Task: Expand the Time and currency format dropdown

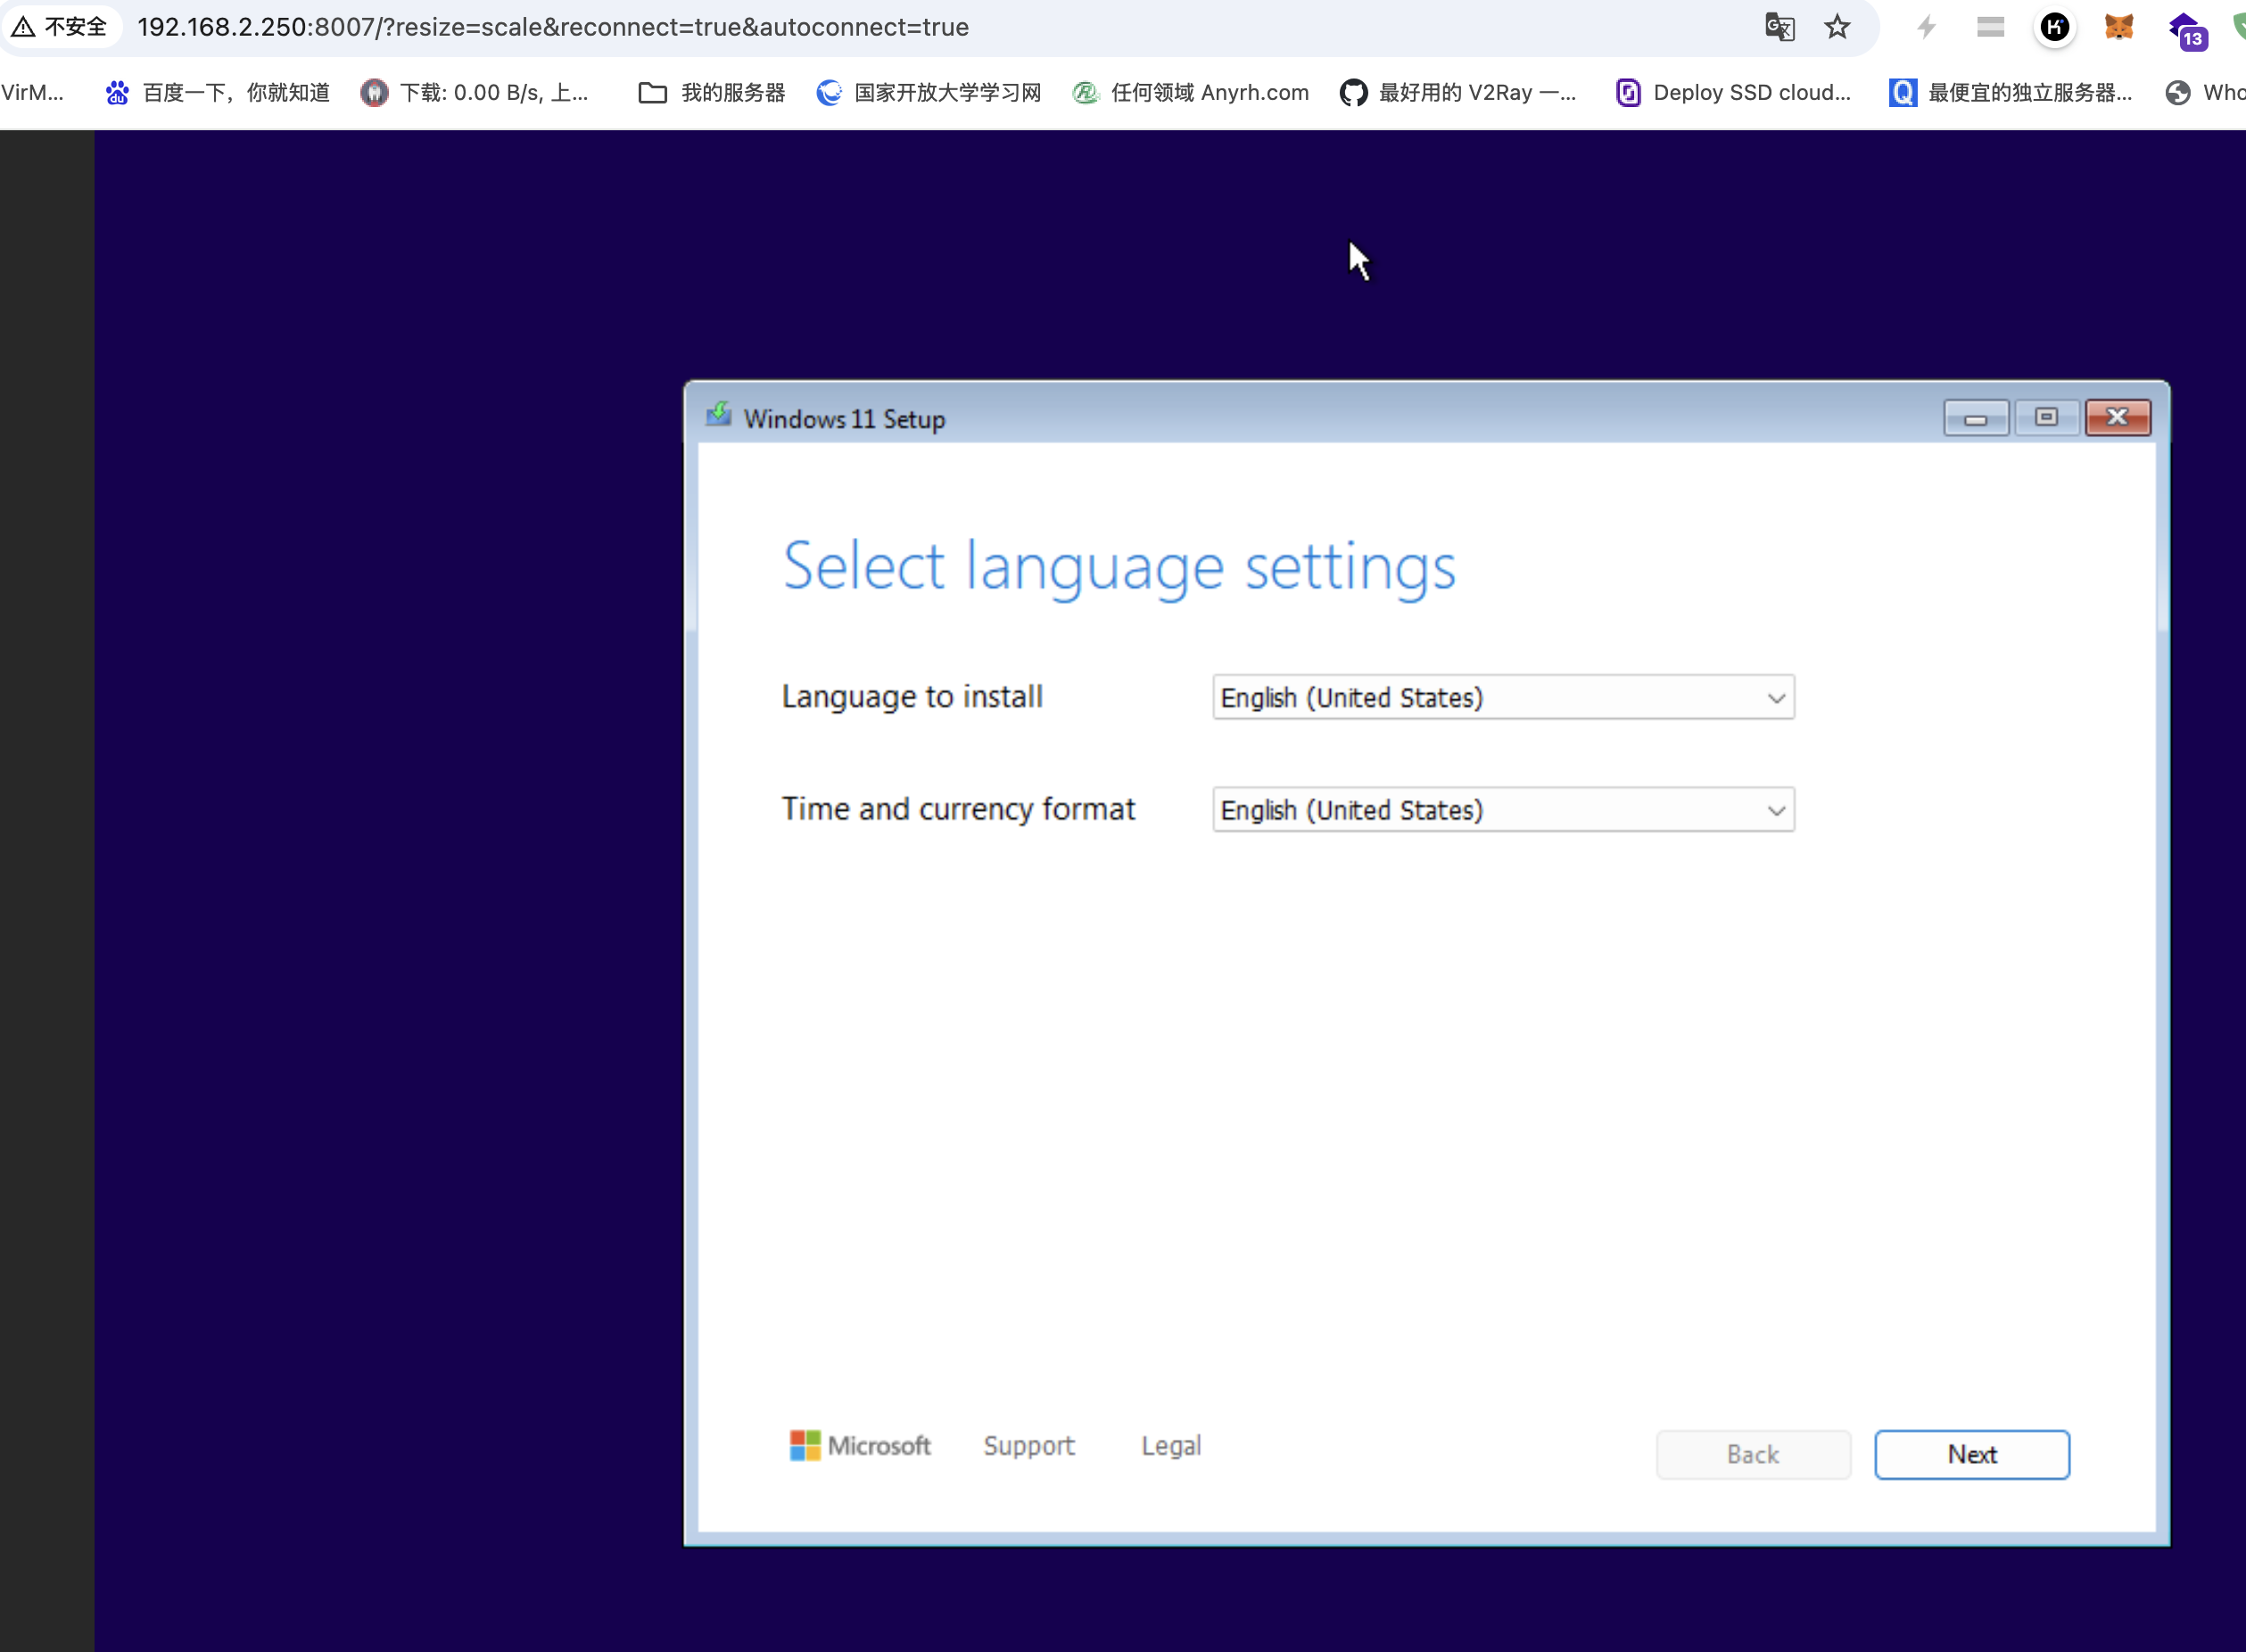Action: coord(1503,809)
